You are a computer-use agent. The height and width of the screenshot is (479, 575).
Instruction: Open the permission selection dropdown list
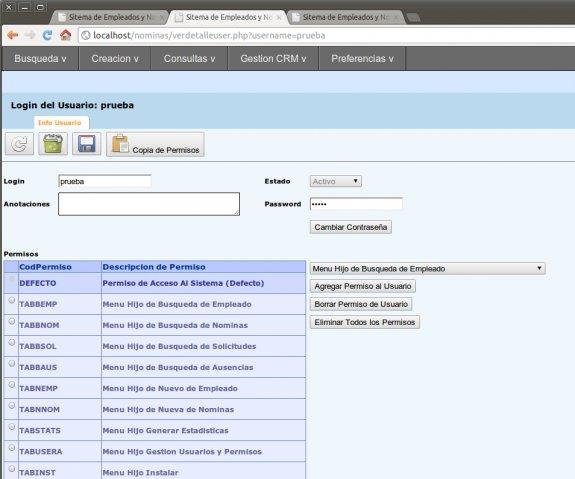pyautogui.click(x=428, y=268)
